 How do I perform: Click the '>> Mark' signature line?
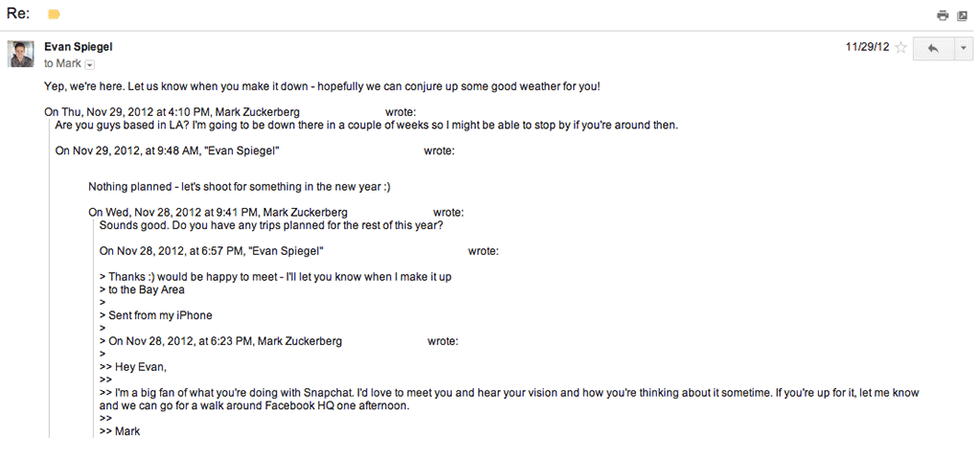(x=120, y=431)
